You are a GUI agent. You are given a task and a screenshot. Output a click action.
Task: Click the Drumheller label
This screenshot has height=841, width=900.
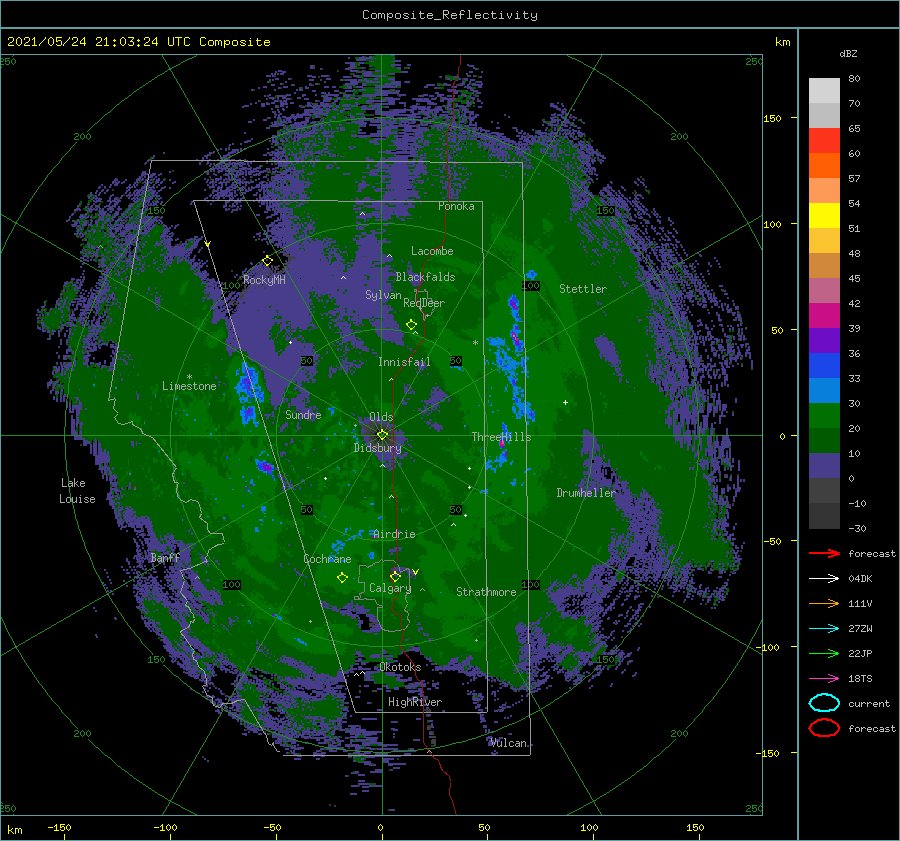pos(586,493)
